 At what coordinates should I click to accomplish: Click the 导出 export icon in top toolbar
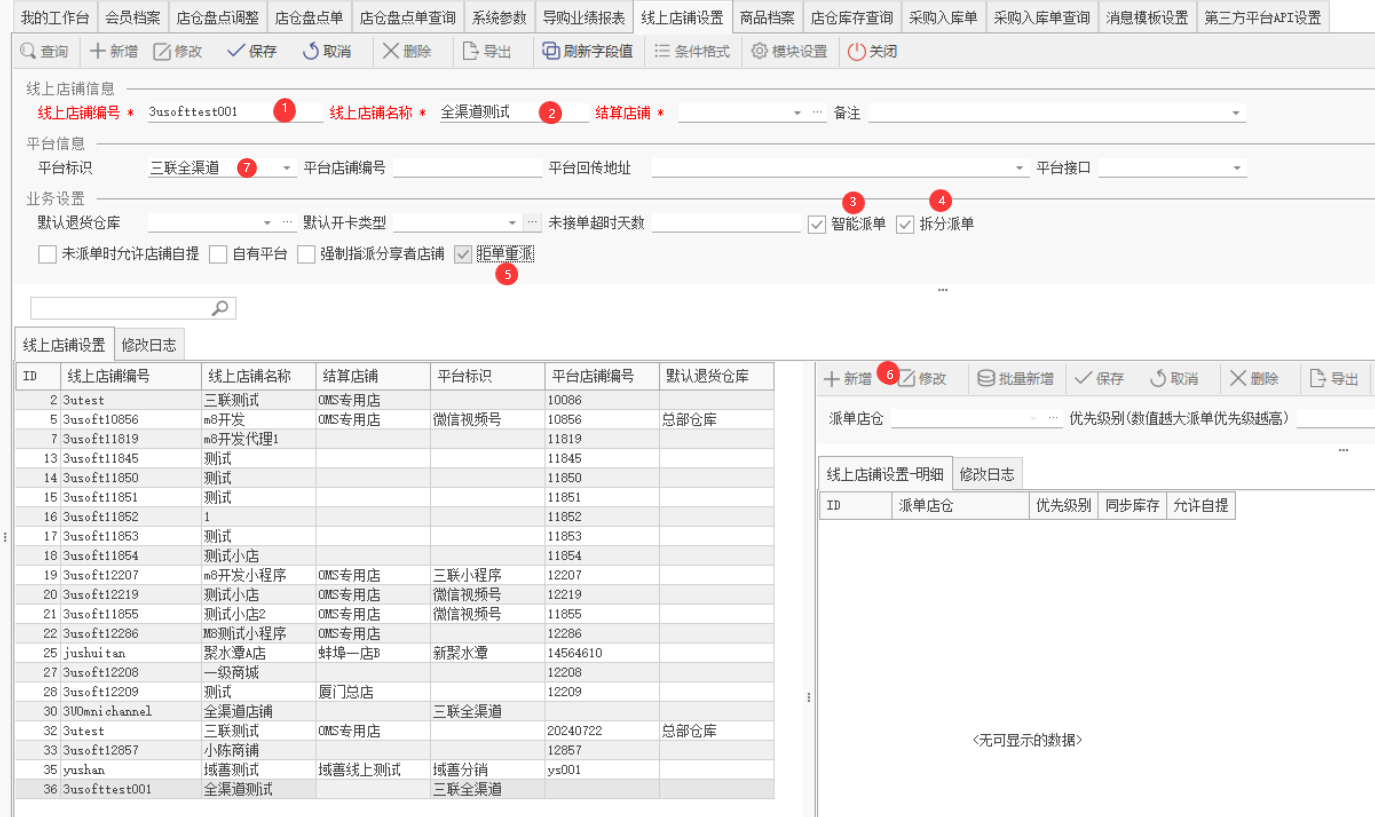(470, 51)
